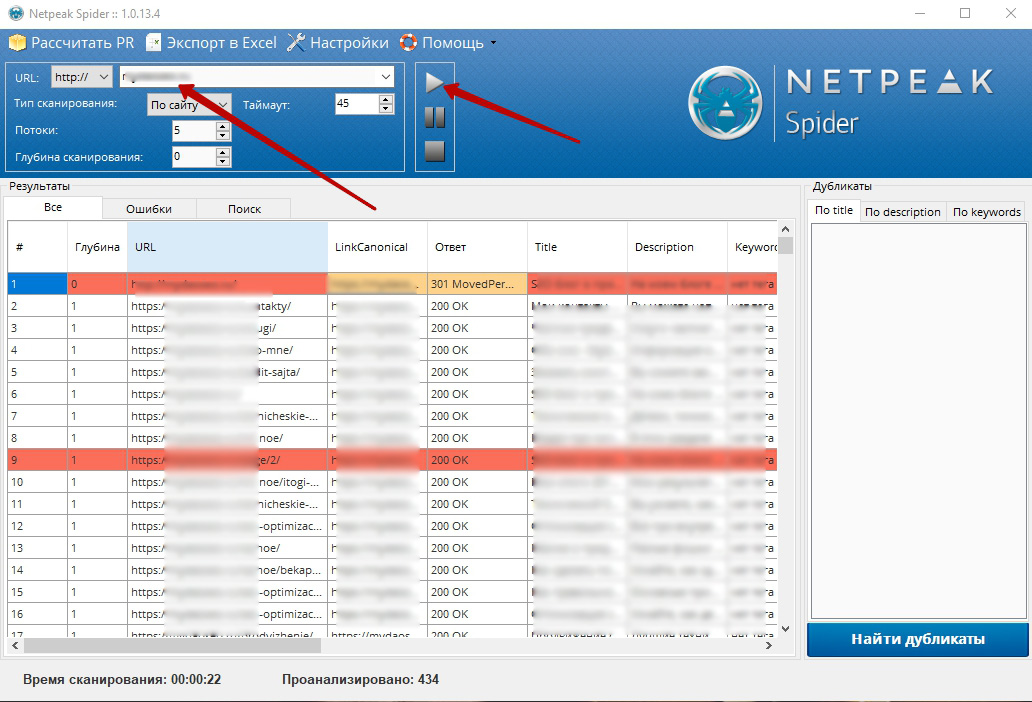Click the Найти дубликаты button
The image size is (1032, 702).
(x=917, y=639)
